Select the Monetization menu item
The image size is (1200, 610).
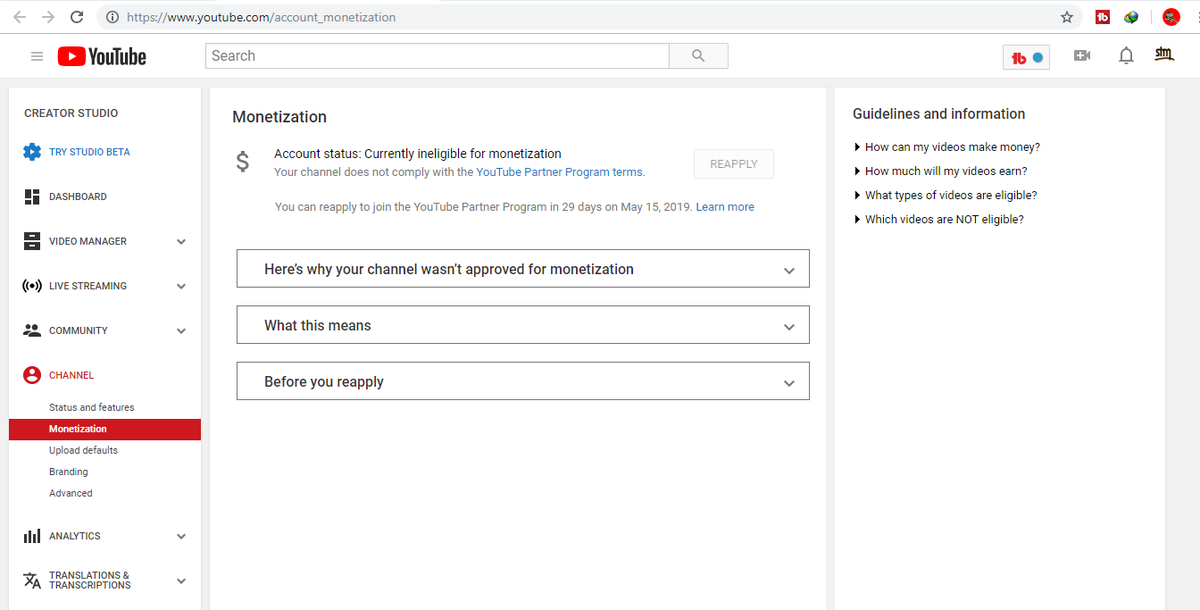point(105,429)
